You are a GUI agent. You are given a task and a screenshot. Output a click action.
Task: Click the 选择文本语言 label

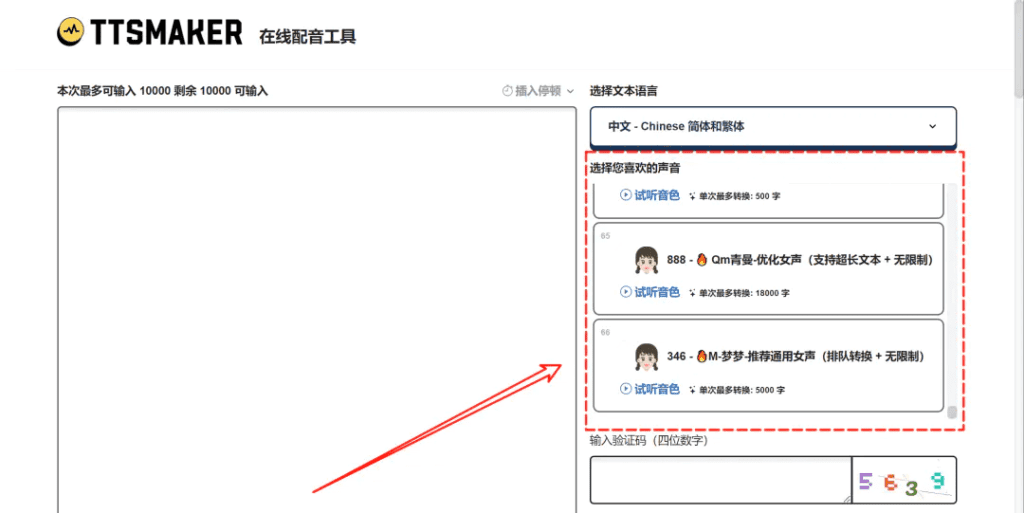[x=624, y=91]
